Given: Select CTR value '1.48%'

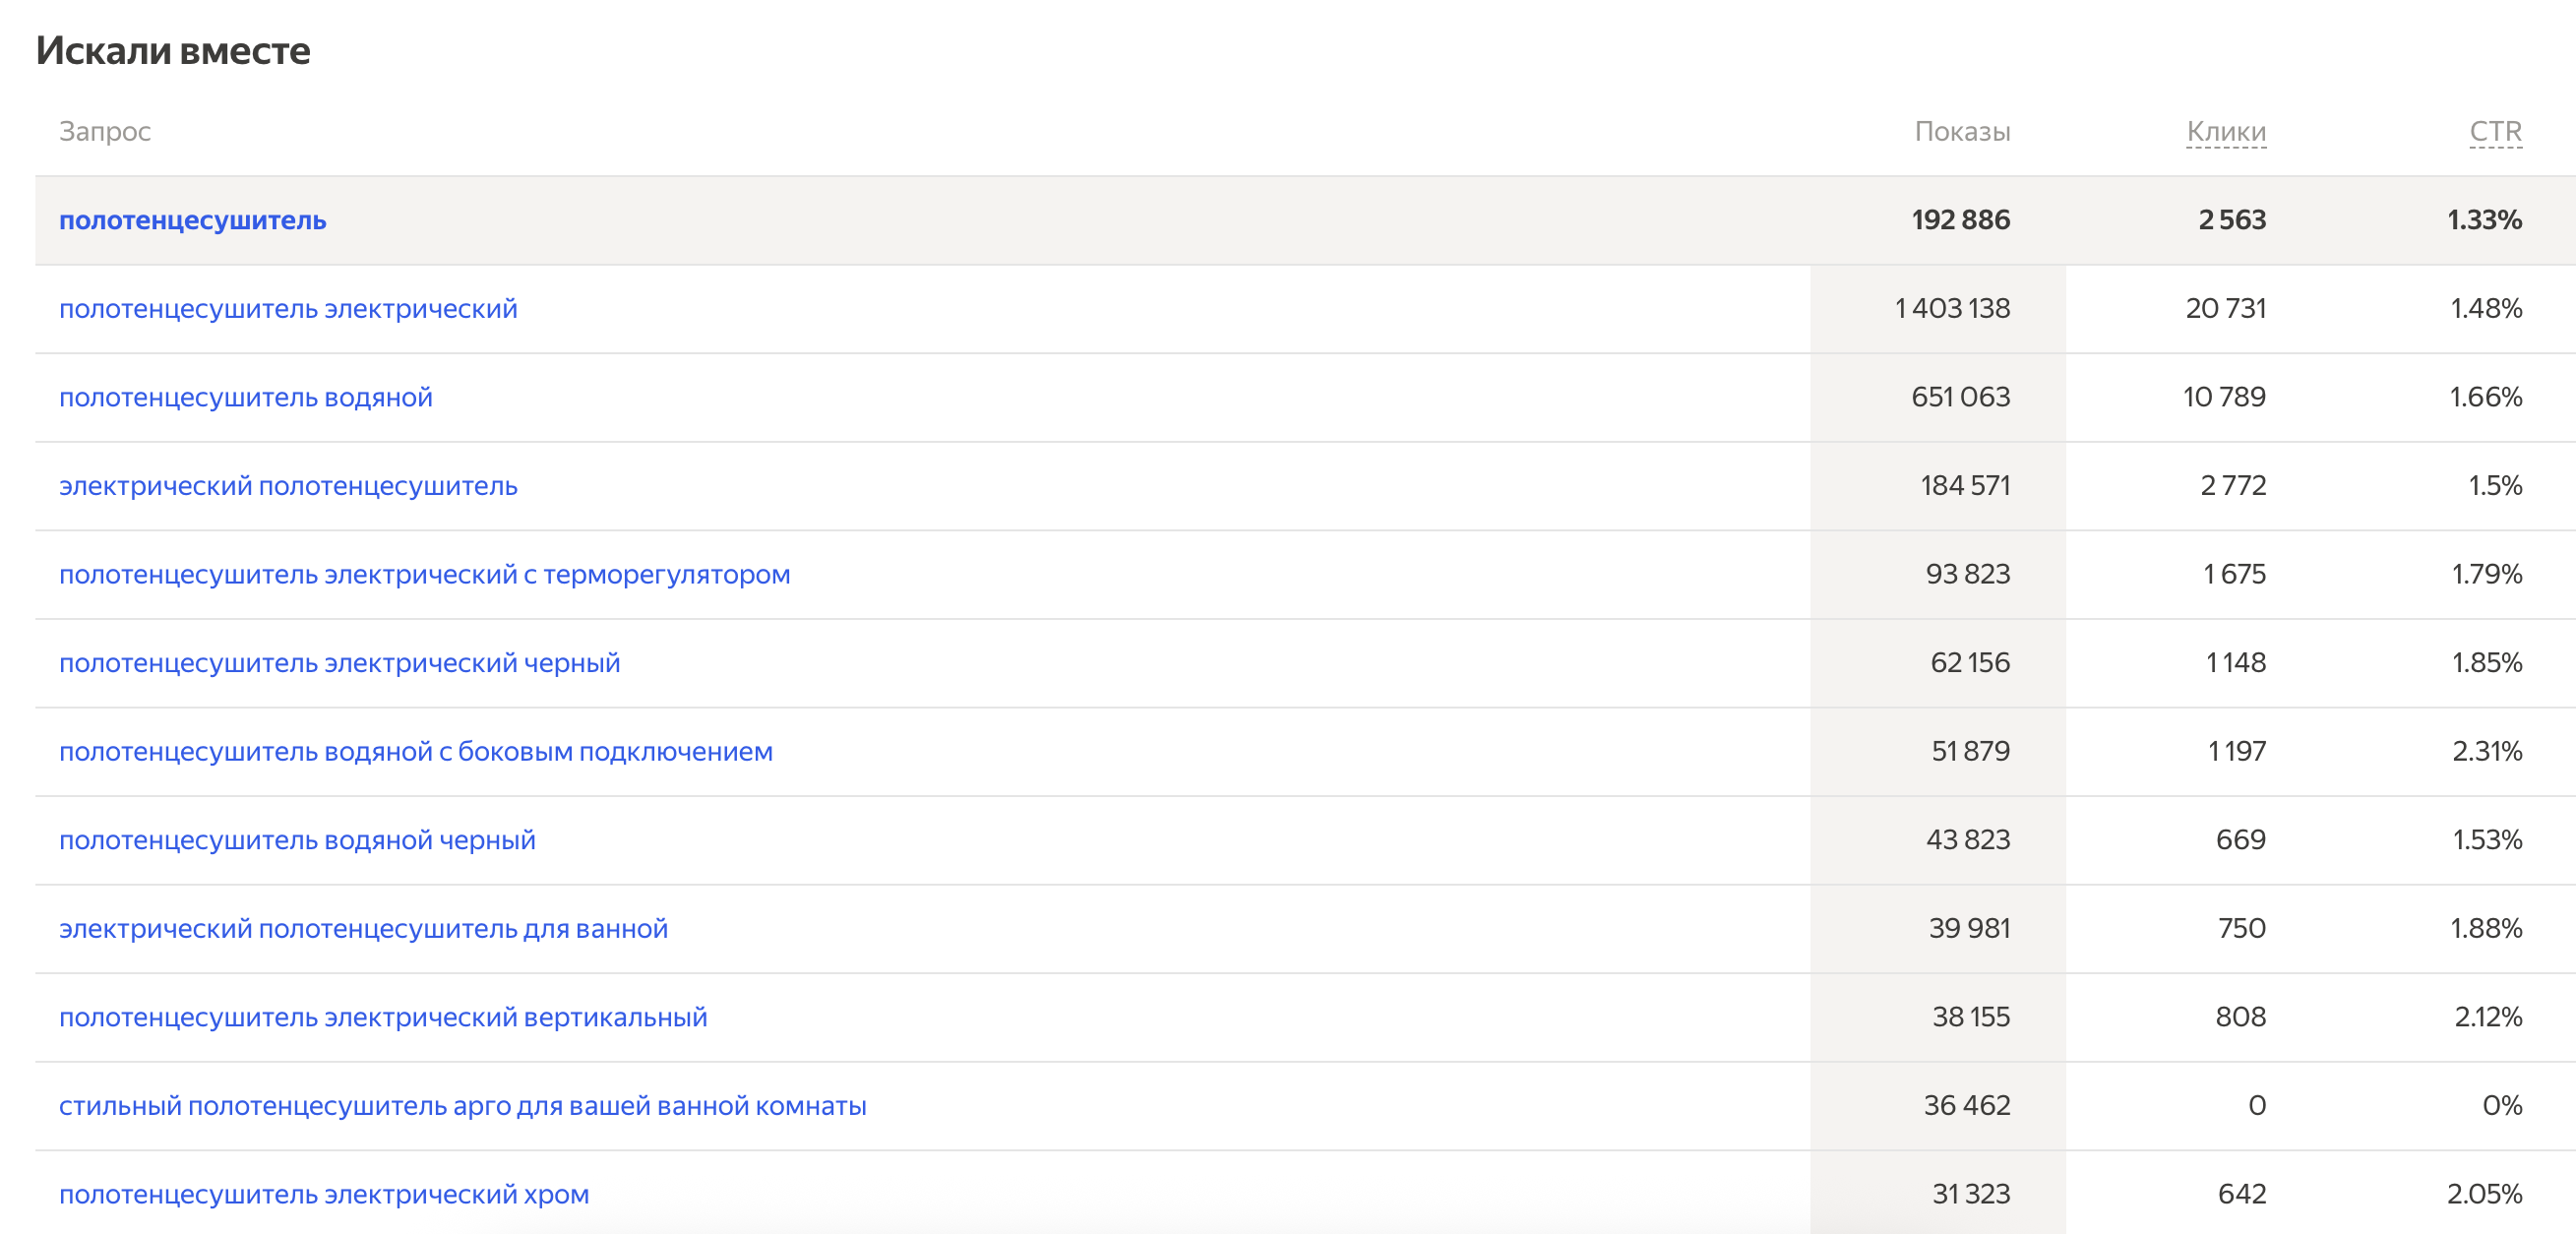Looking at the screenshot, I should coord(2486,309).
